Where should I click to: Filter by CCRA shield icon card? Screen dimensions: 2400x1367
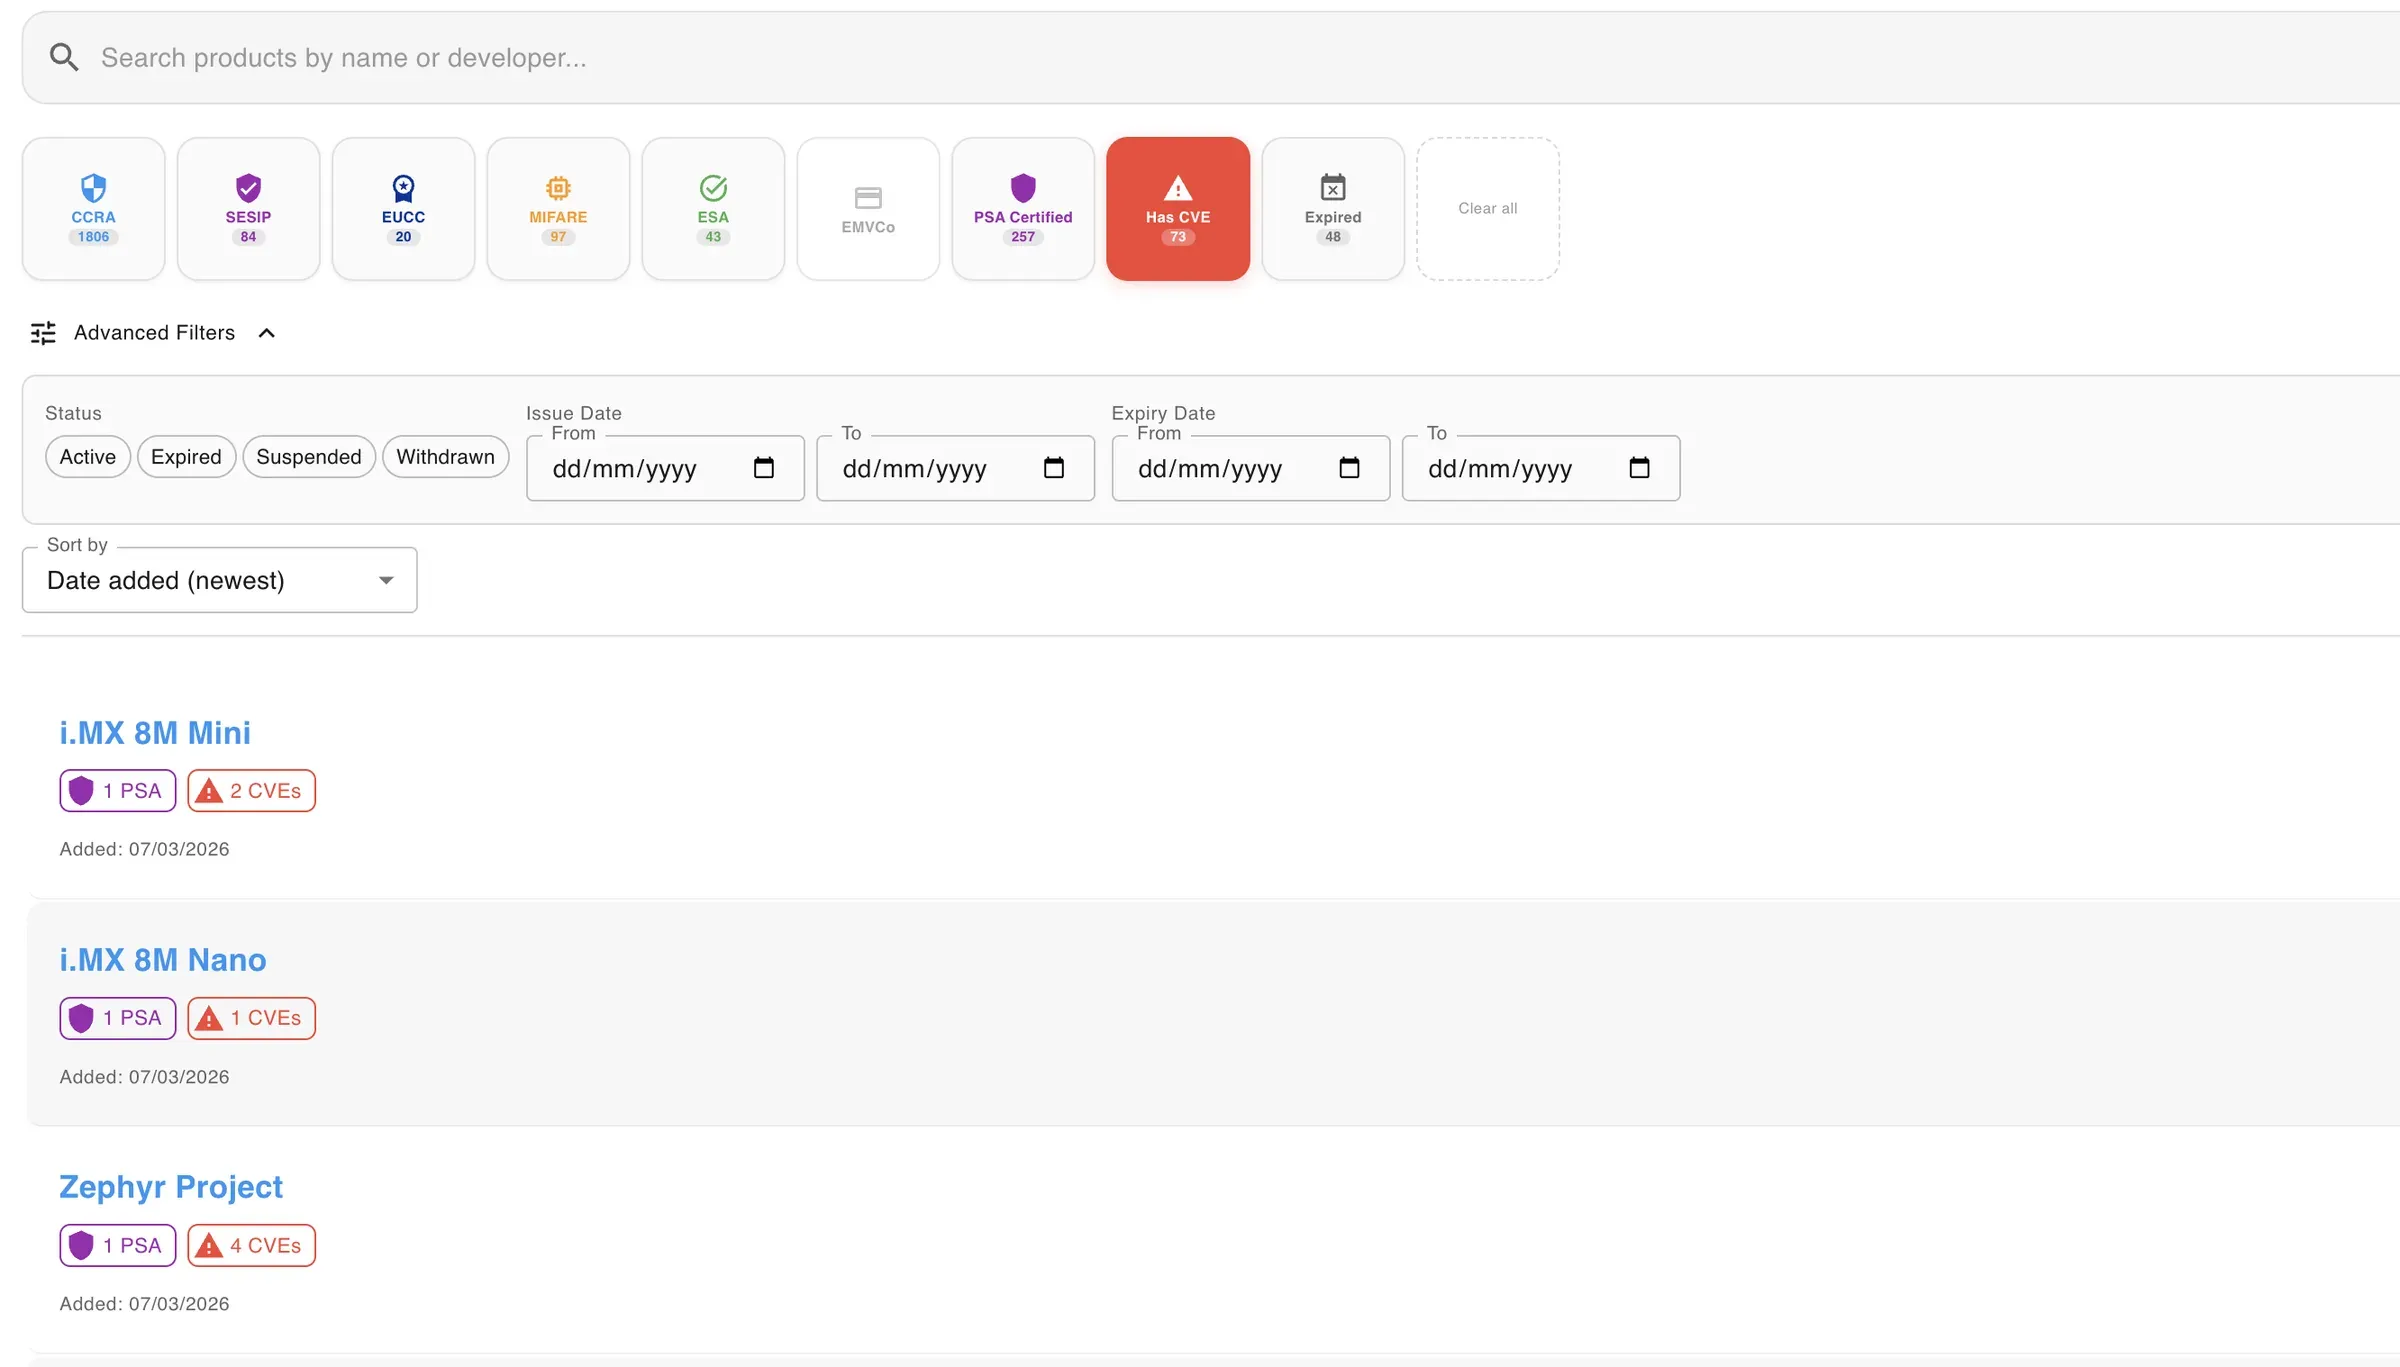pyautogui.click(x=93, y=208)
